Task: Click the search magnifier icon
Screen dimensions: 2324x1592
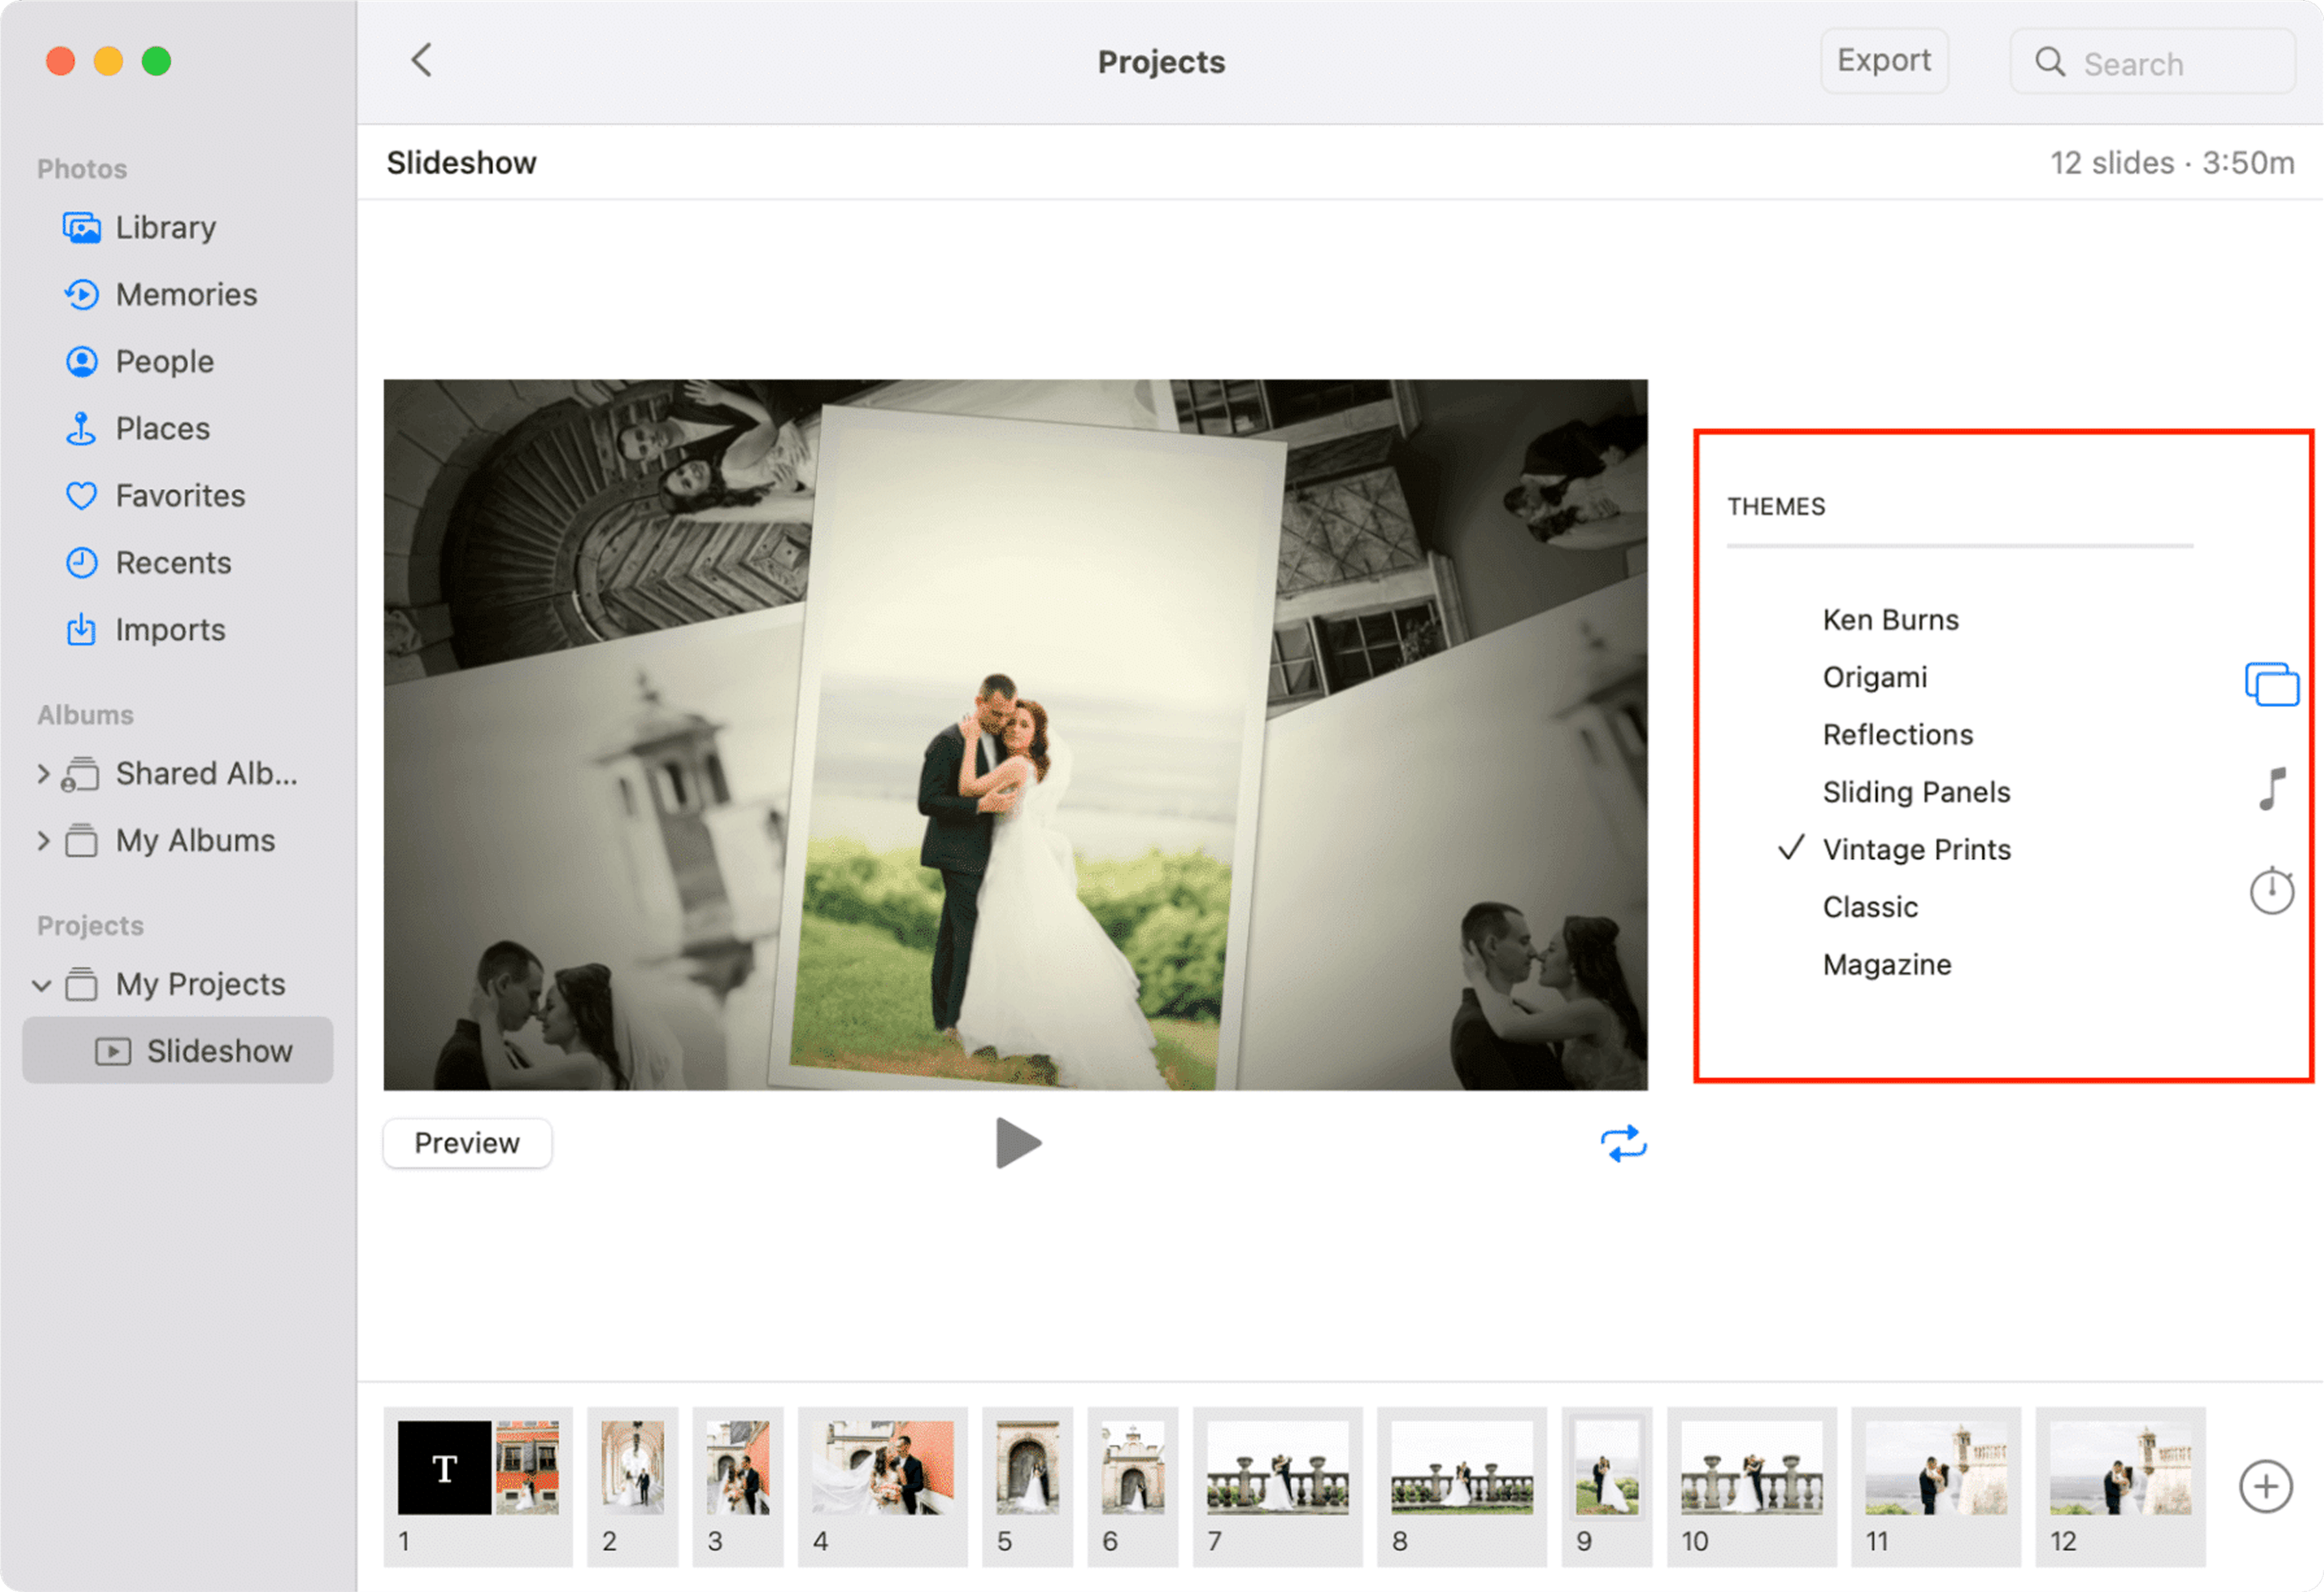Action: point(2049,62)
